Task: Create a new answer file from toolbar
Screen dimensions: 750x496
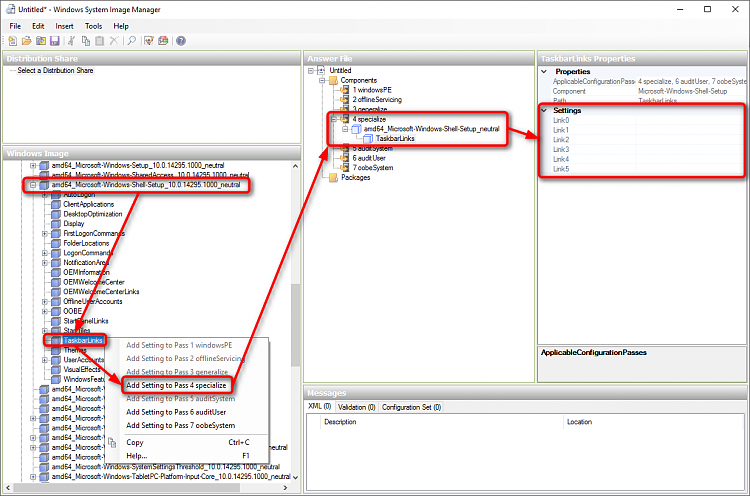Action: [12, 41]
